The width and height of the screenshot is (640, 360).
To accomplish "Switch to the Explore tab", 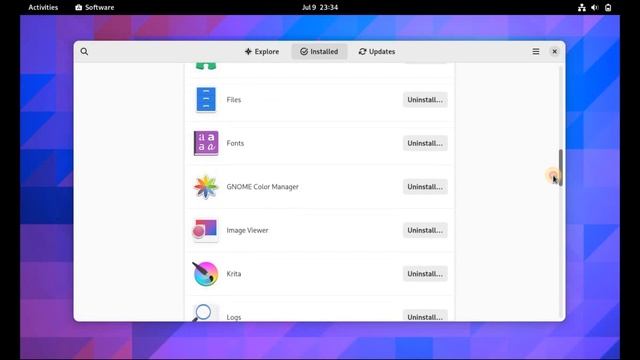I will tap(262, 51).
